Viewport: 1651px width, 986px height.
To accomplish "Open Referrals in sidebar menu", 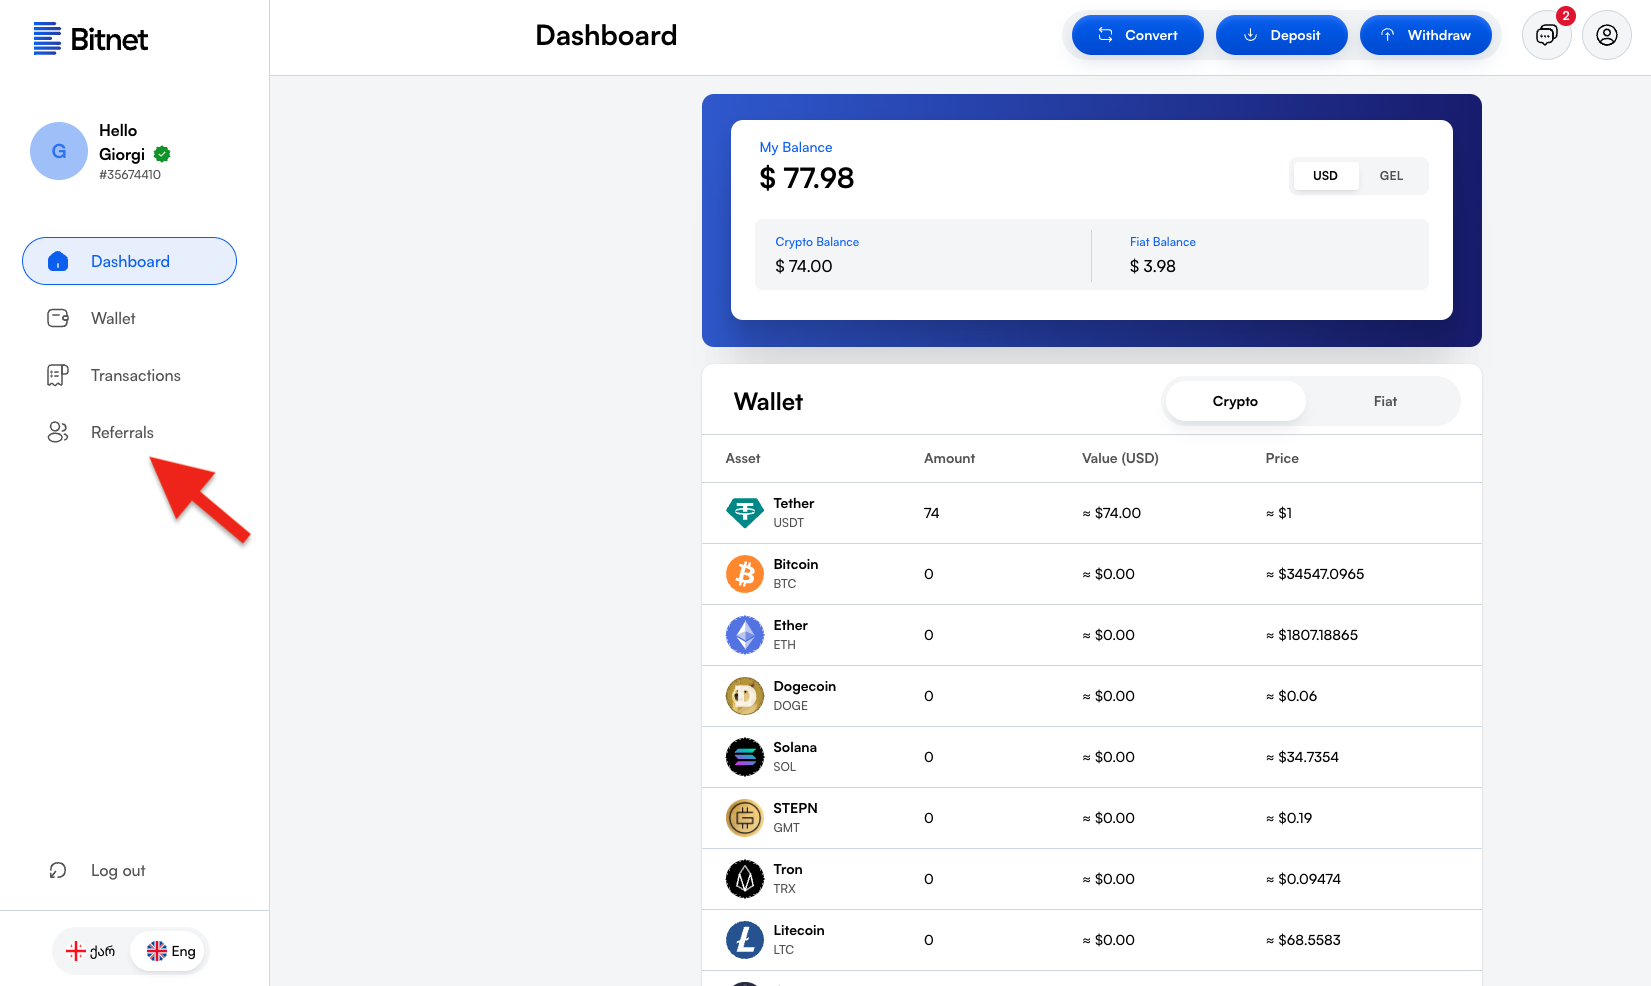I will point(129,432).
